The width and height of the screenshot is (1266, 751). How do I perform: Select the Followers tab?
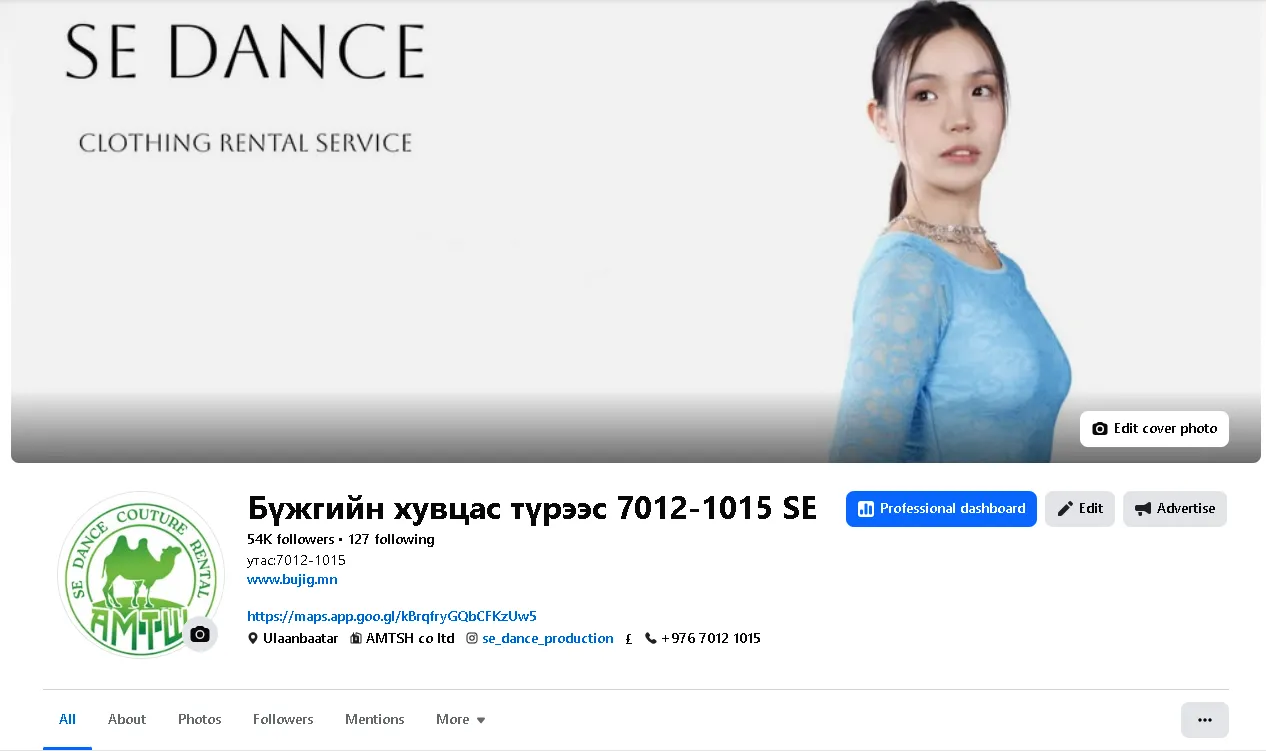283,719
